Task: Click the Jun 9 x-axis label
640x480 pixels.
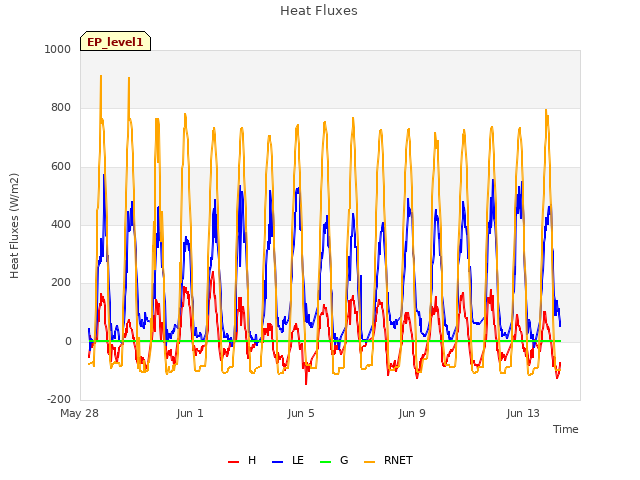Action: click(x=412, y=413)
